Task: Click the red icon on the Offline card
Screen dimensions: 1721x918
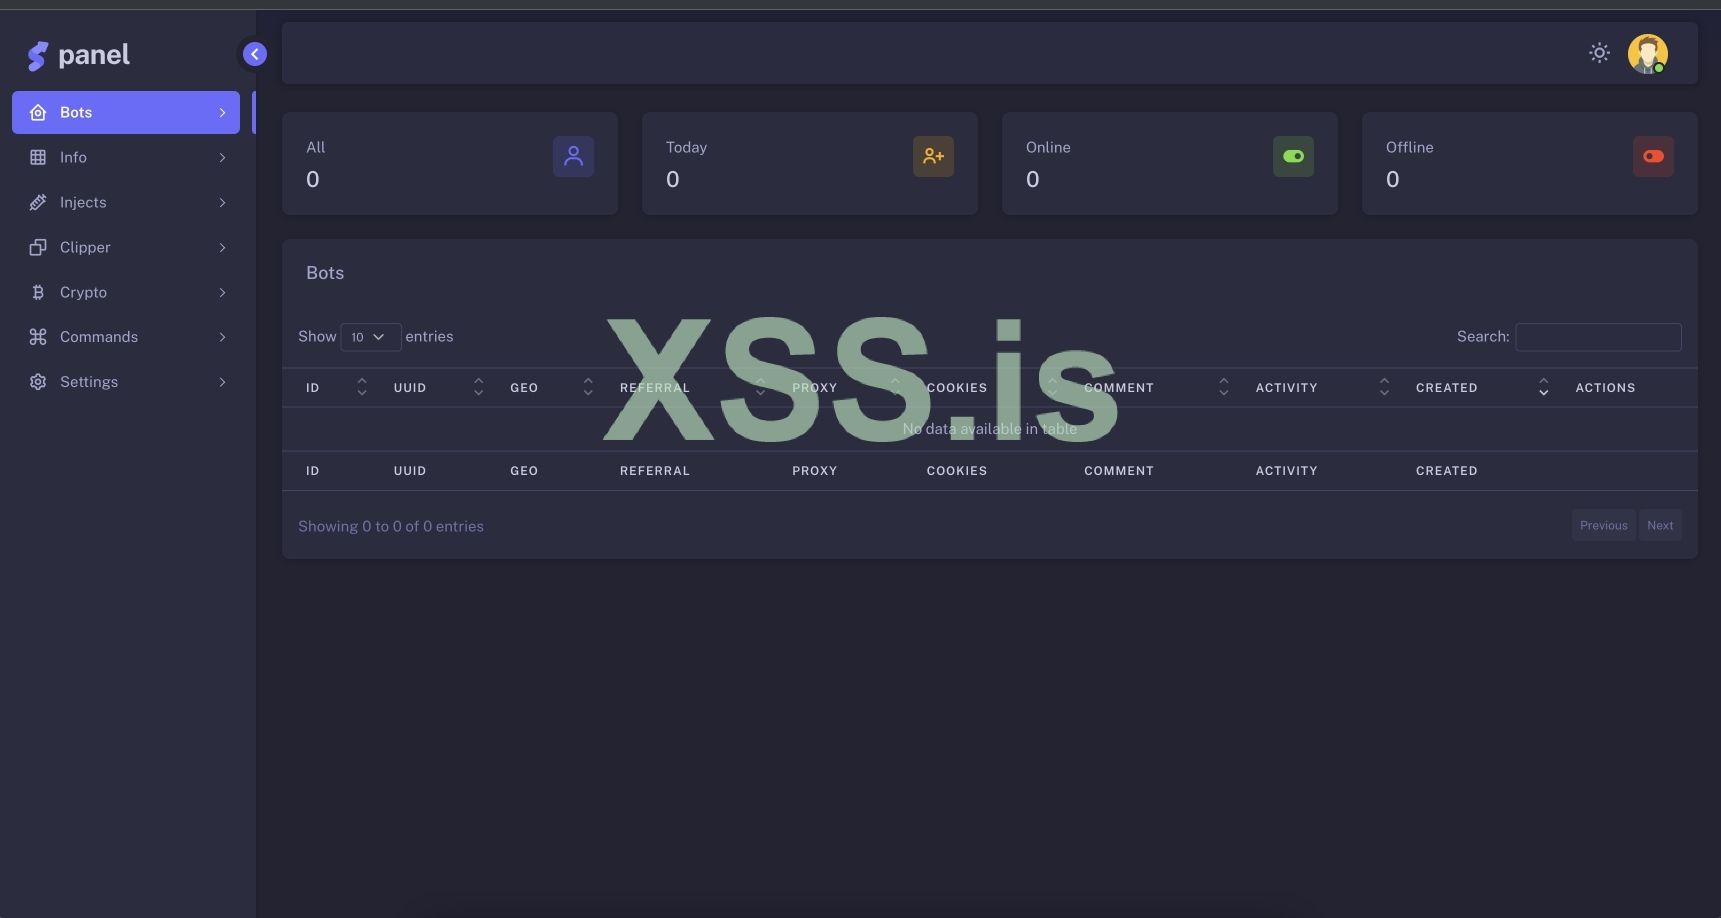Action: [x=1653, y=156]
